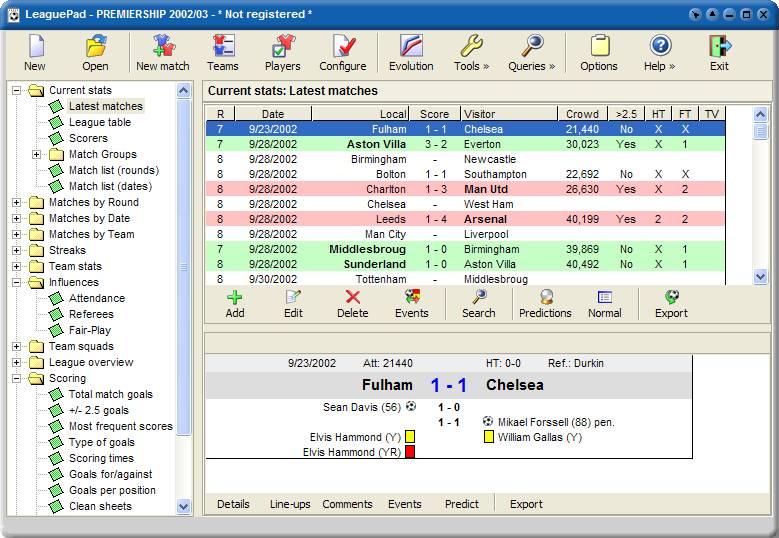
Task: Select the Leeds 1 - 4 Arsenal row
Action: (x=466, y=219)
